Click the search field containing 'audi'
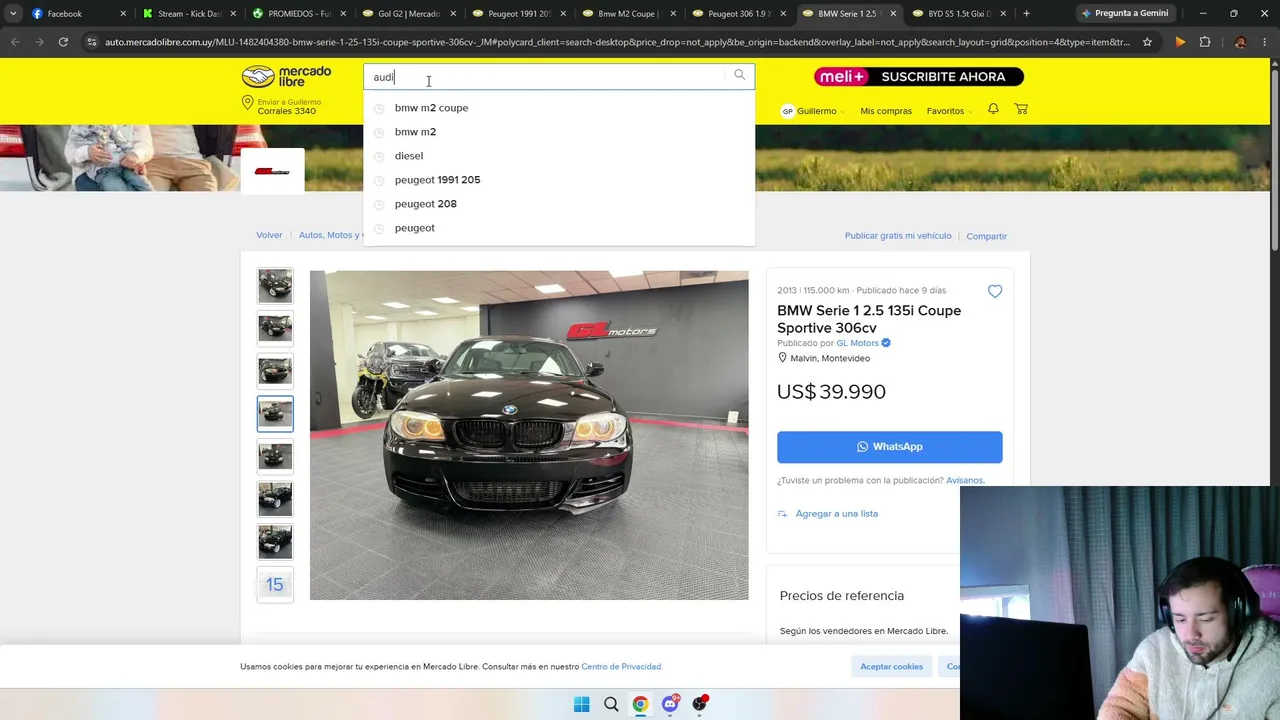 point(548,77)
